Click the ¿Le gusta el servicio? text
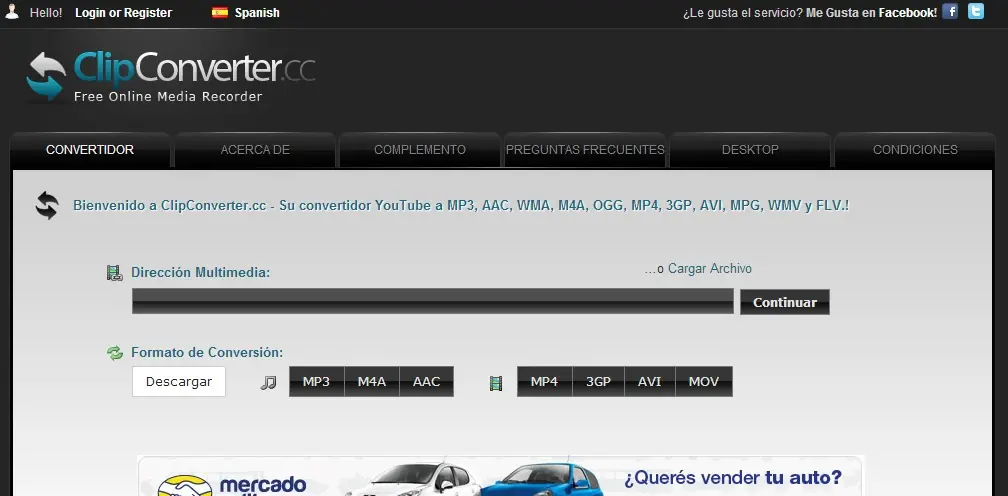The image size is (1008, 496). (x=742, y=13)
